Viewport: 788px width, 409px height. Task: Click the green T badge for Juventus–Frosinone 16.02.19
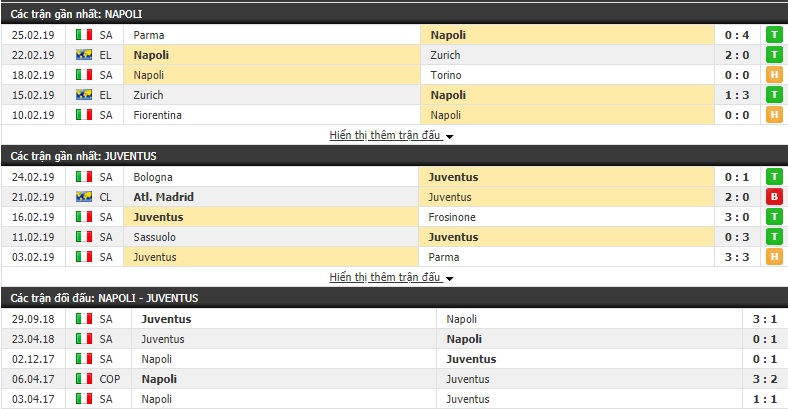point(774,217)
